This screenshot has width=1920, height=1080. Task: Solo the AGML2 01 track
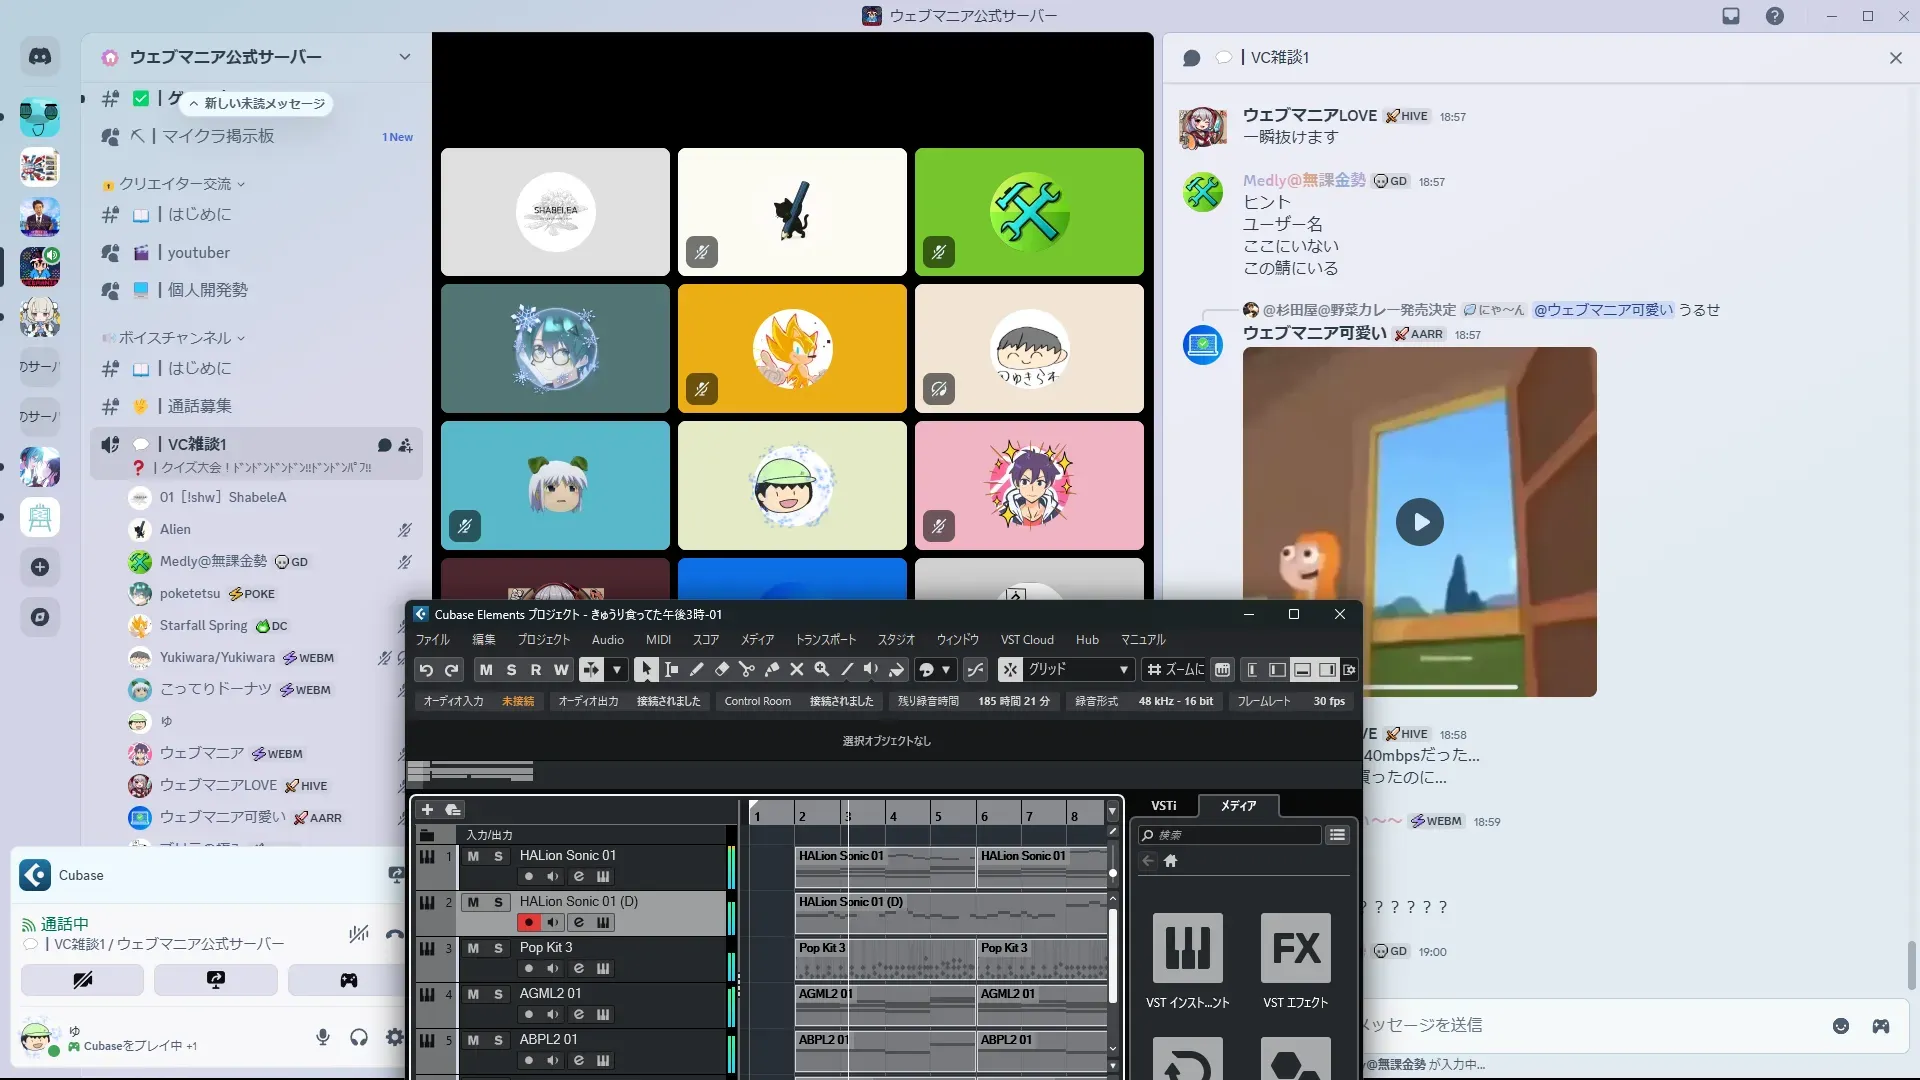pos(498,994)
